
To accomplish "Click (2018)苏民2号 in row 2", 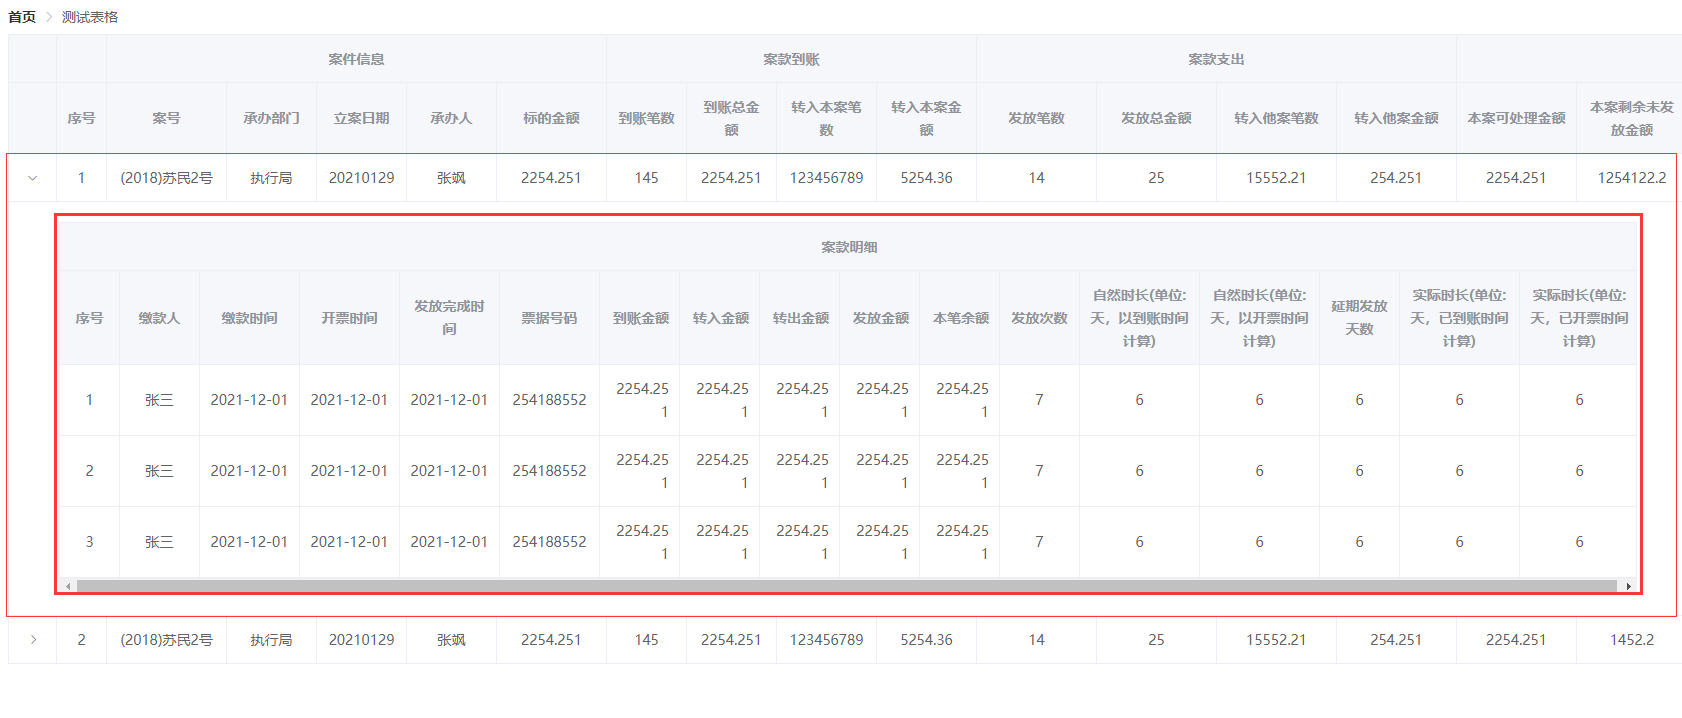I will click(166, 640).
